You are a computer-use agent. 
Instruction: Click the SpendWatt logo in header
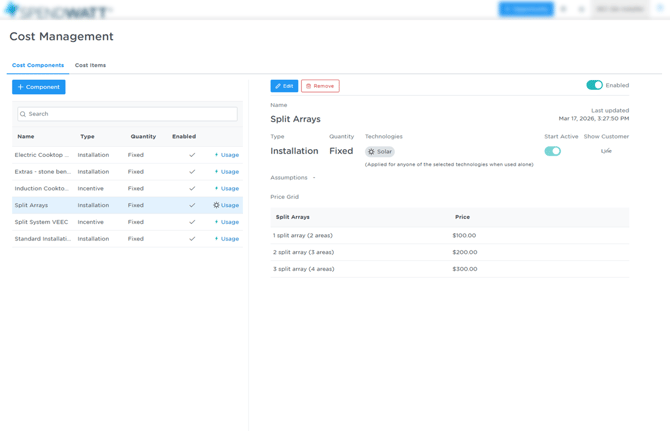pos(57,10)
